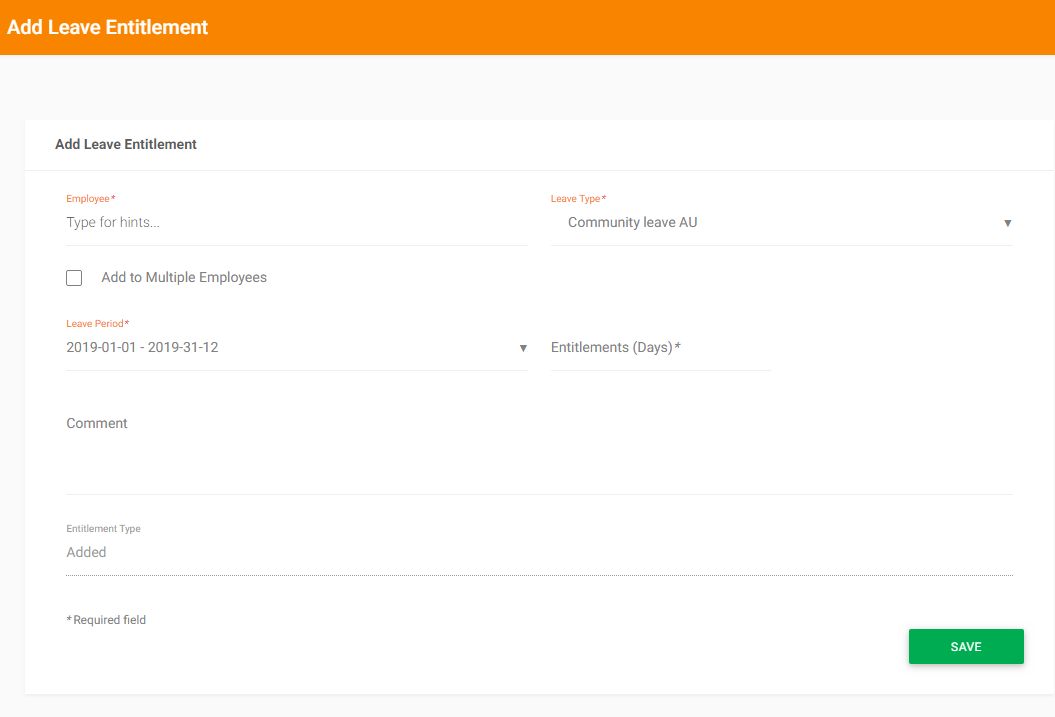
Task: Click the 'Add Leave Entitlement' card heading
Action: [x=126, y=145]
